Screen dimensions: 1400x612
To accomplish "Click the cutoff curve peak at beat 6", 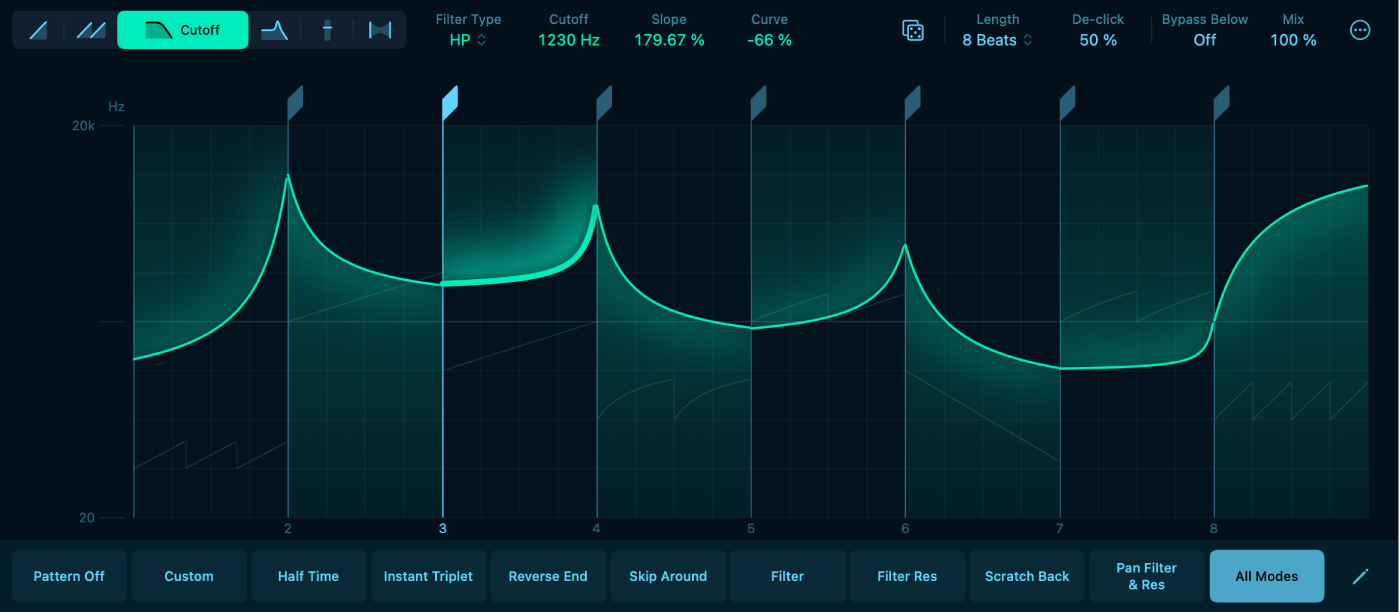I will tap(905, 245).
